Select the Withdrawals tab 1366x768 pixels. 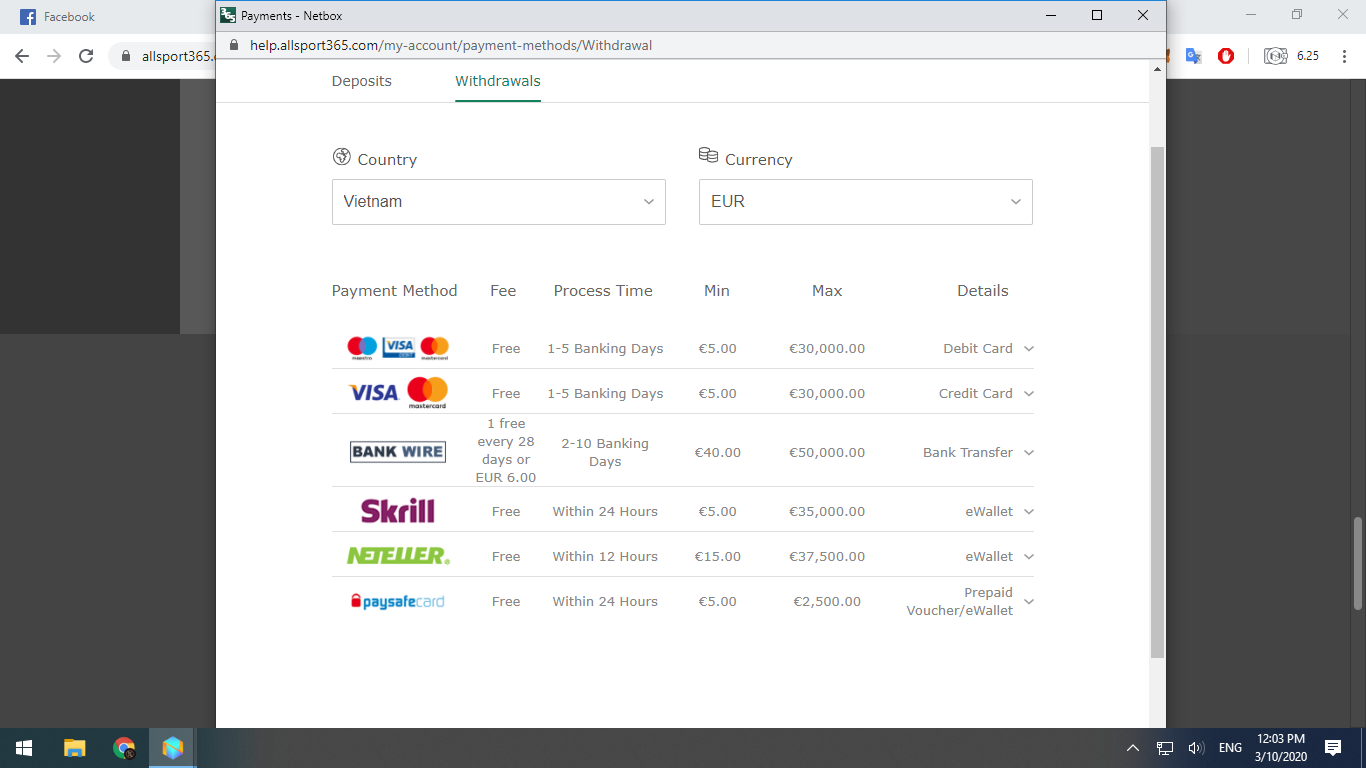coord(498,81)
